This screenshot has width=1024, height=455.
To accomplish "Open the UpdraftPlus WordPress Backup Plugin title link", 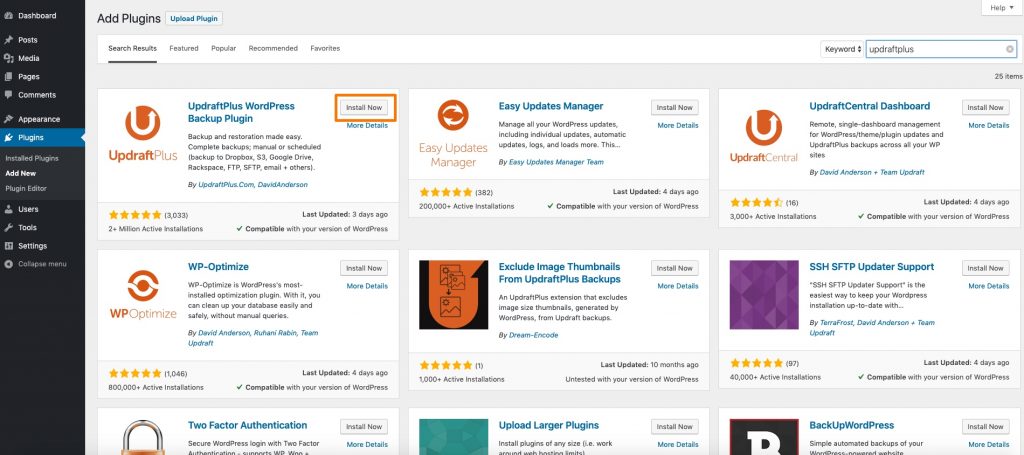I will coord(241,112).
